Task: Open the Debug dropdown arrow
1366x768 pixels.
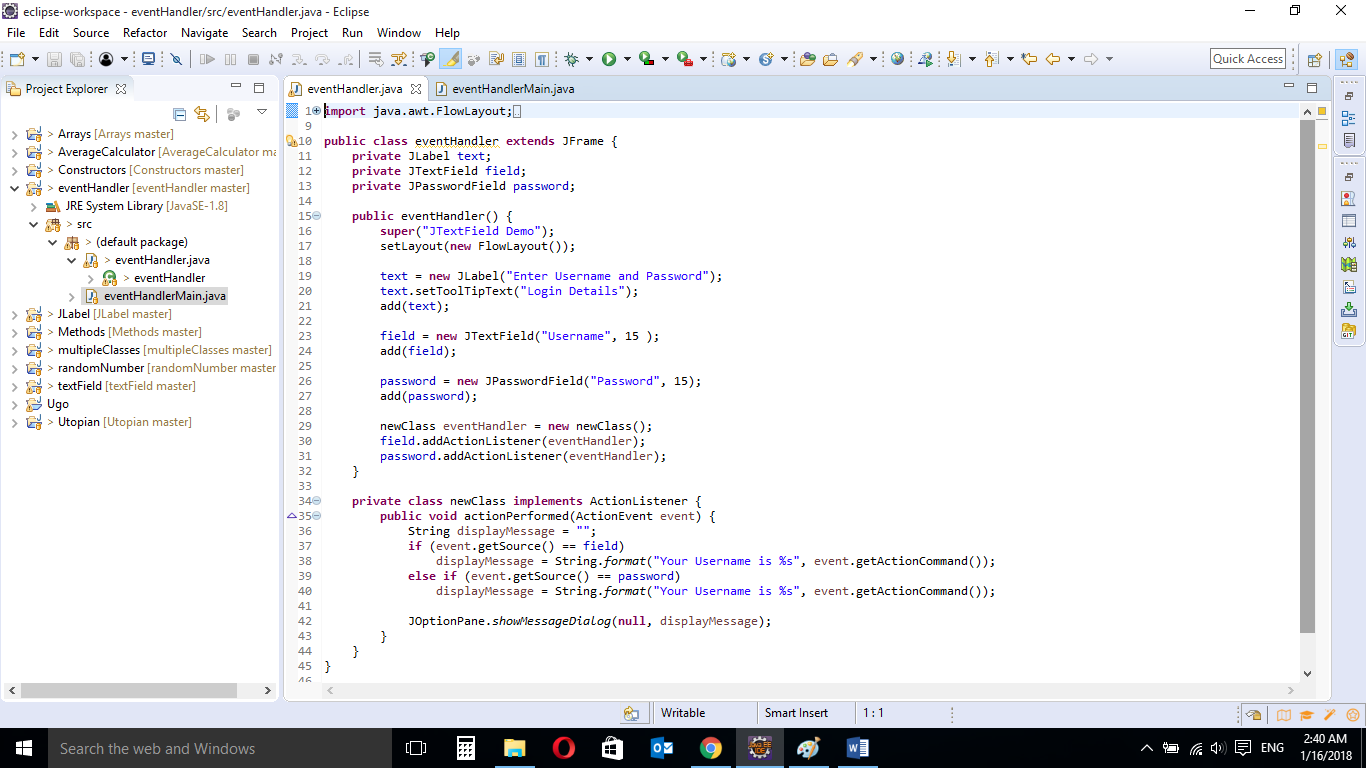Action: 589,59
